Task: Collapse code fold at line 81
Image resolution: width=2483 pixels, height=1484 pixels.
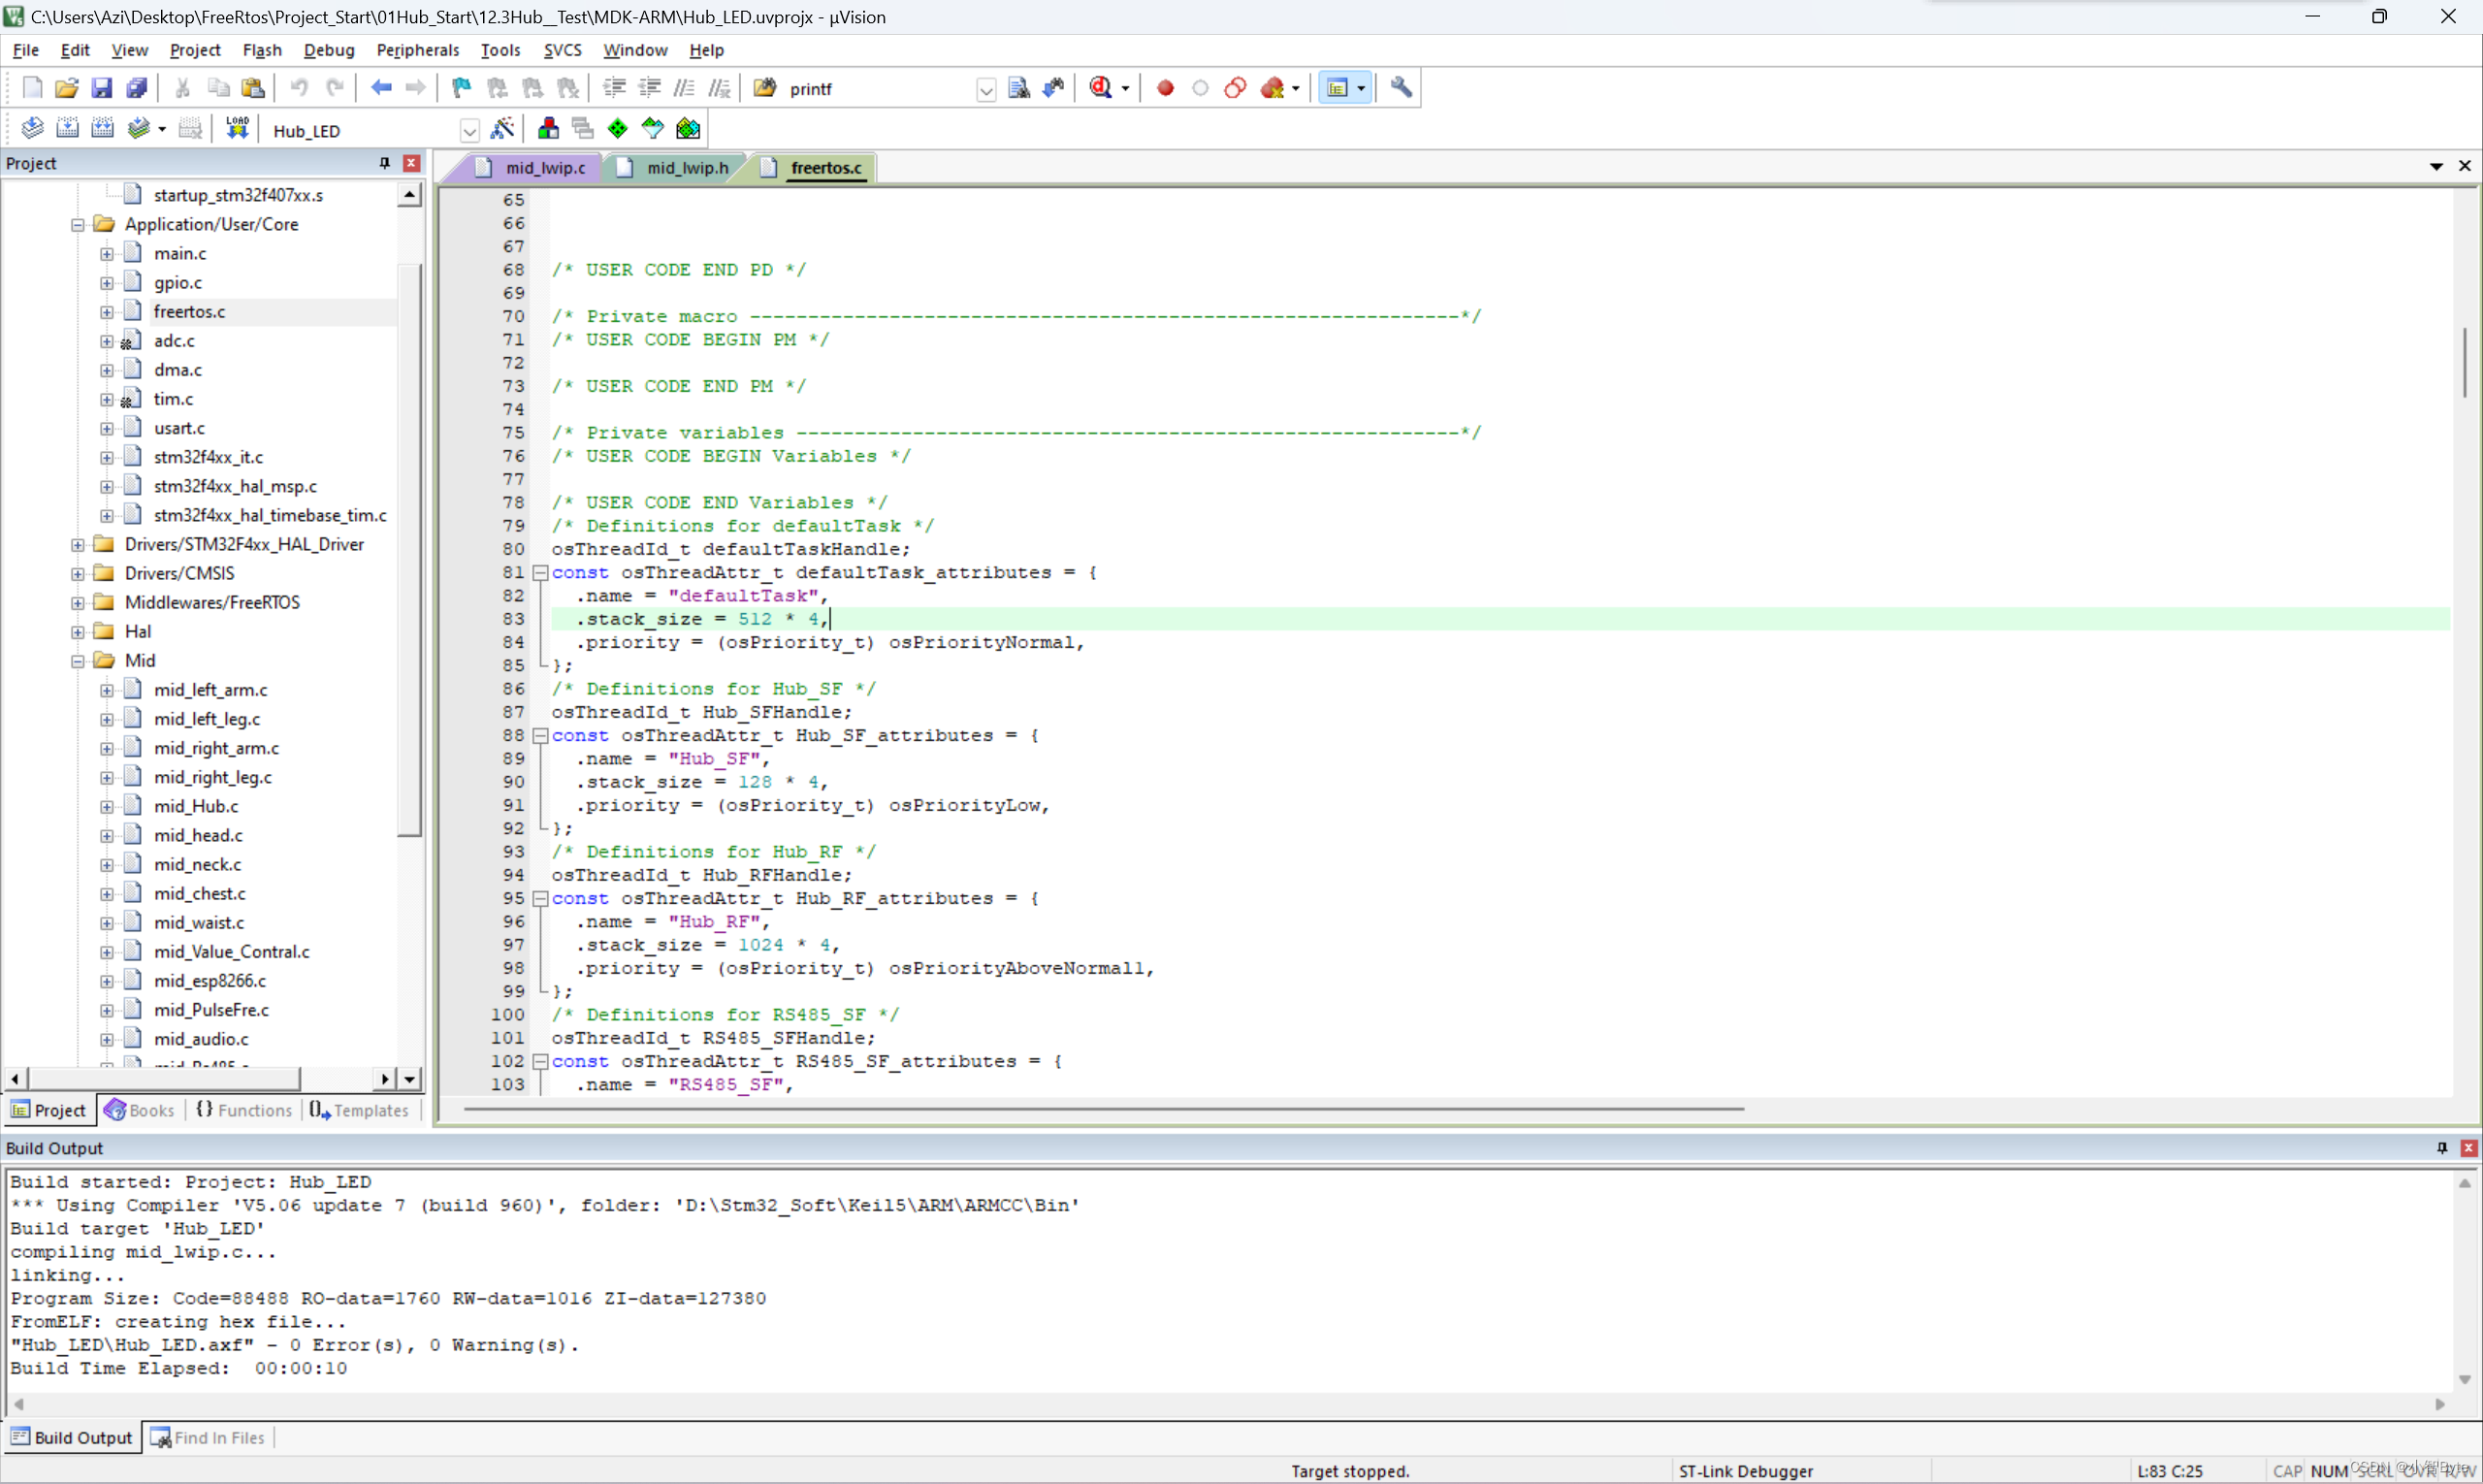Action: point(540,573)
